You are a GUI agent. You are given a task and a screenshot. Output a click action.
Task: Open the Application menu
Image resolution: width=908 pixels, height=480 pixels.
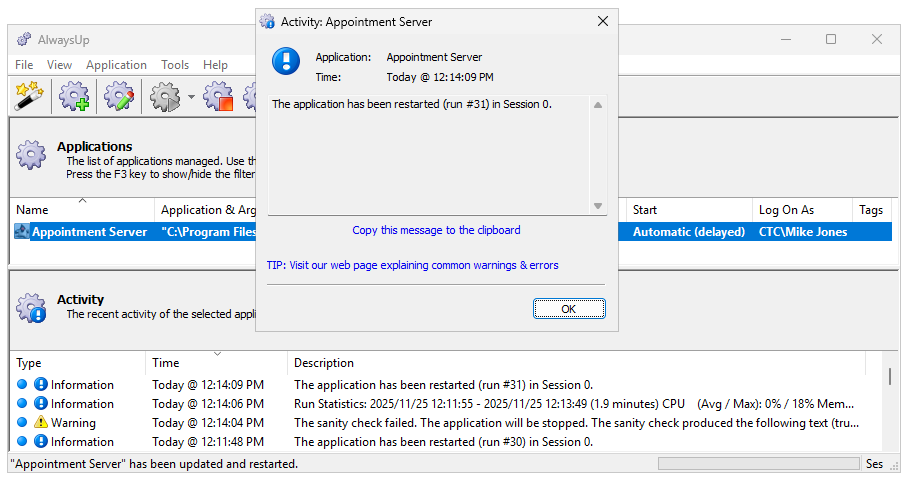[x=116, y=65]
